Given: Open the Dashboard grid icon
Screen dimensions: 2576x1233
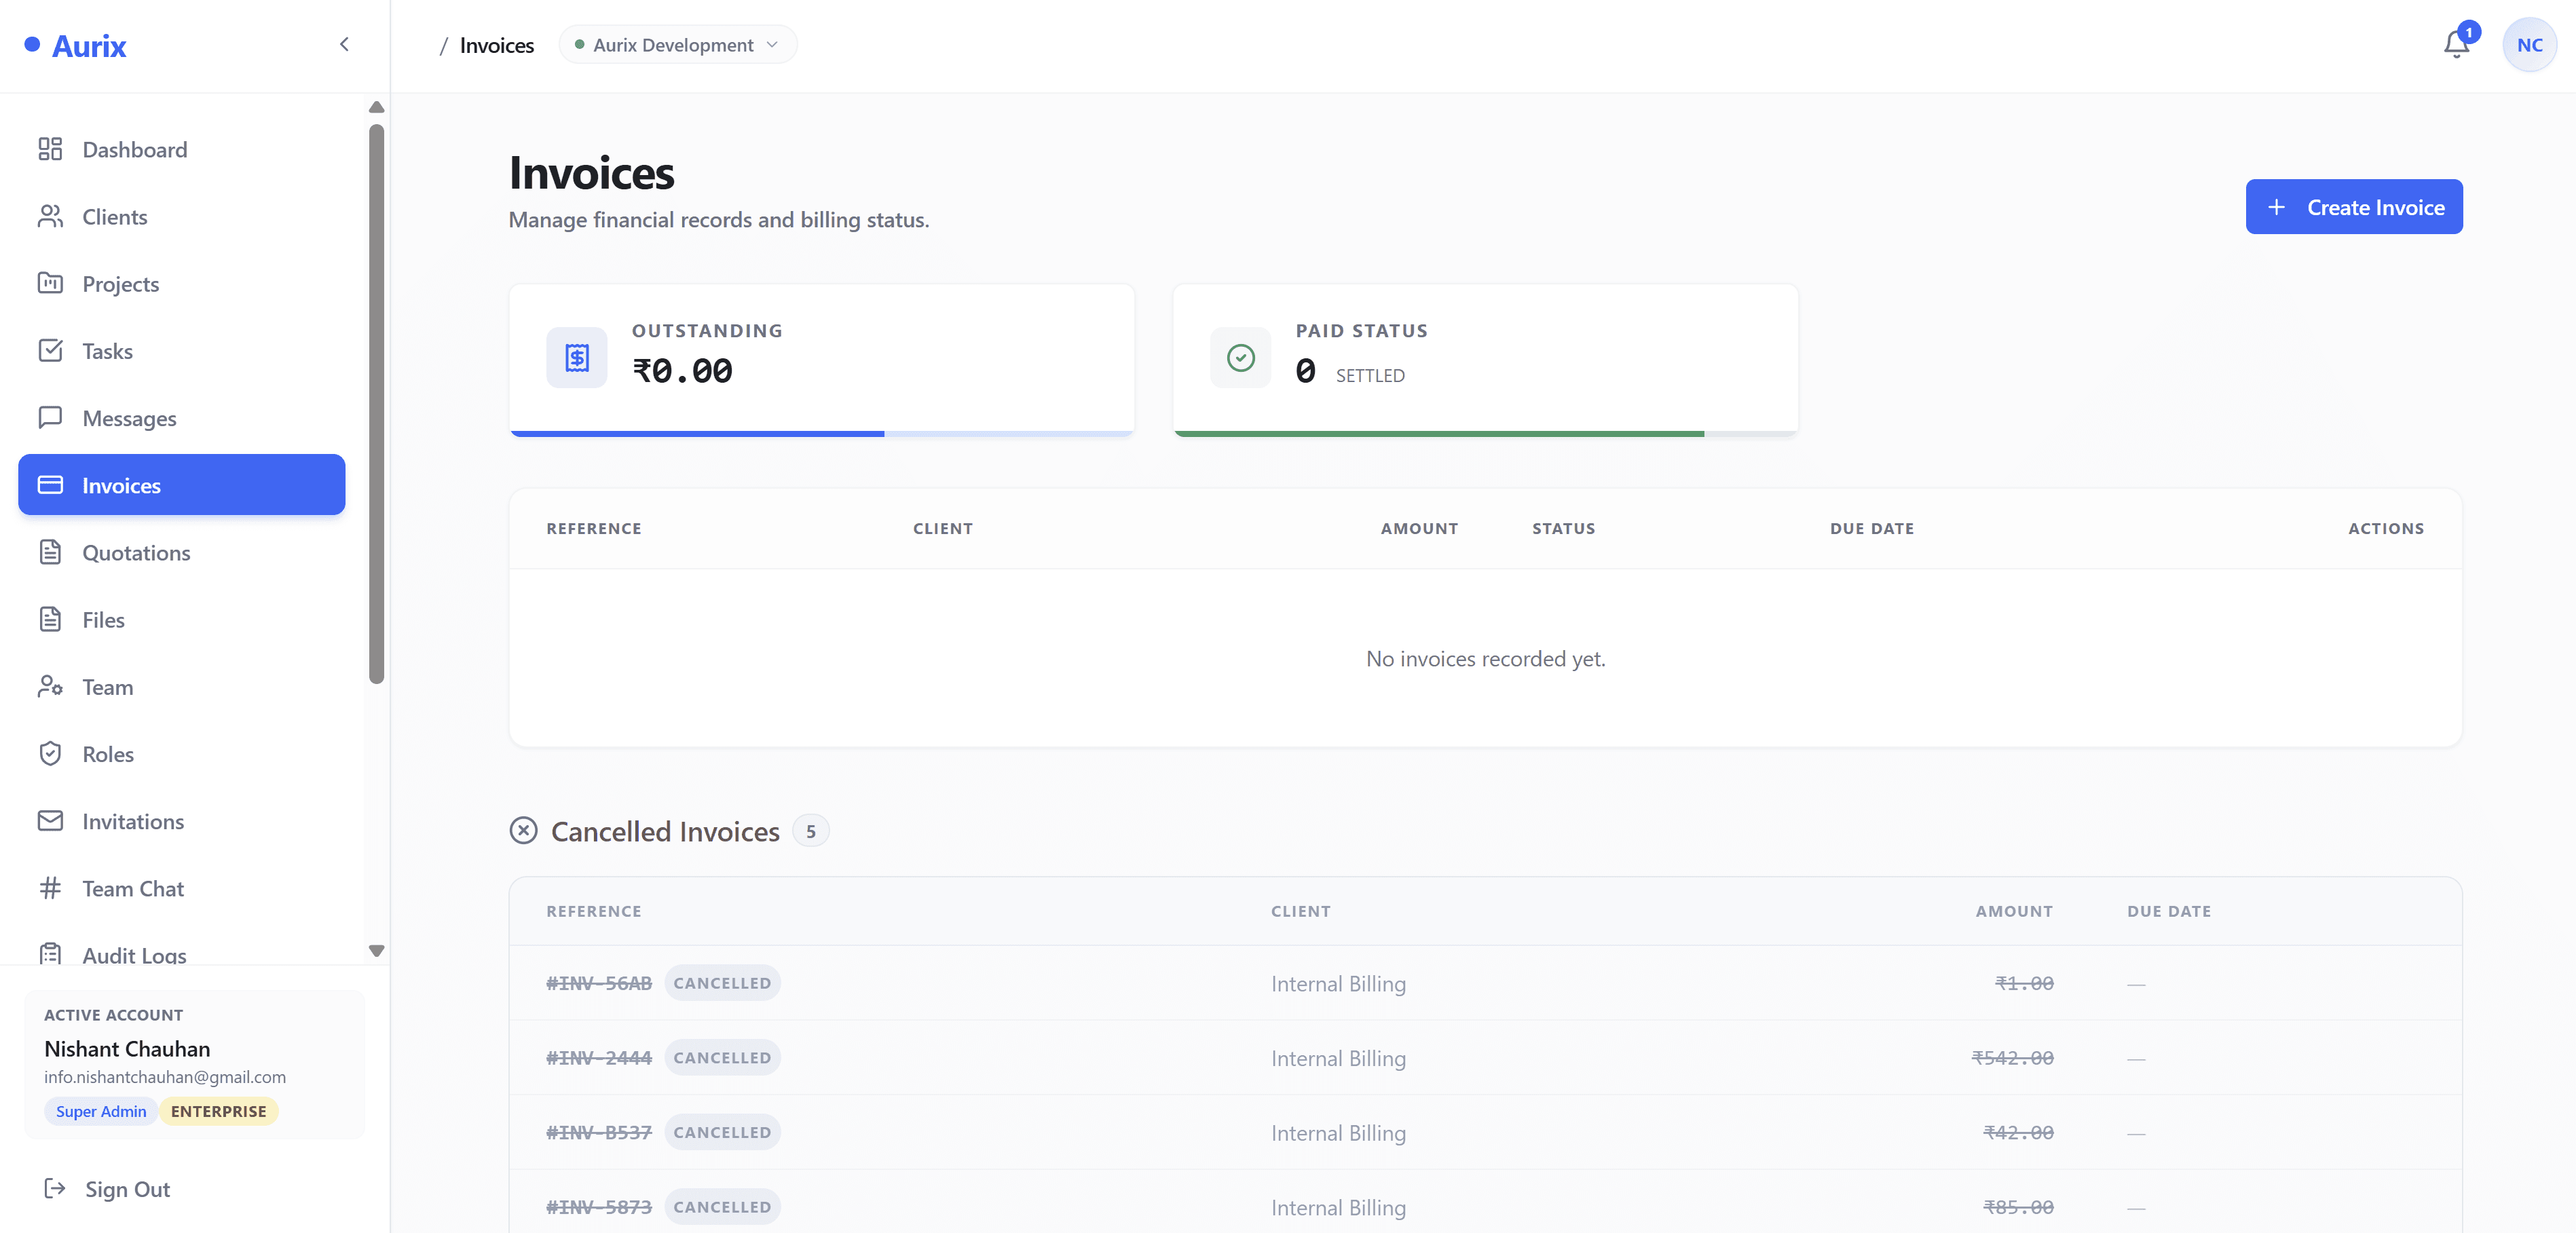Looking at the screenshot, I should (50, 149).
